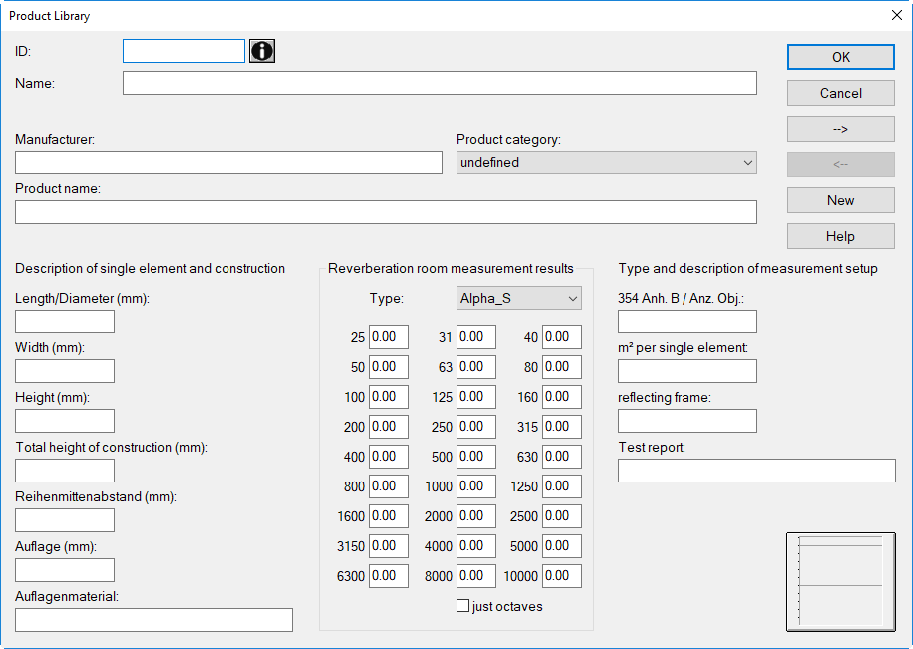This screenshot has height=649, width=913.
Task: Click into the Name field
Action: (440, 83)
